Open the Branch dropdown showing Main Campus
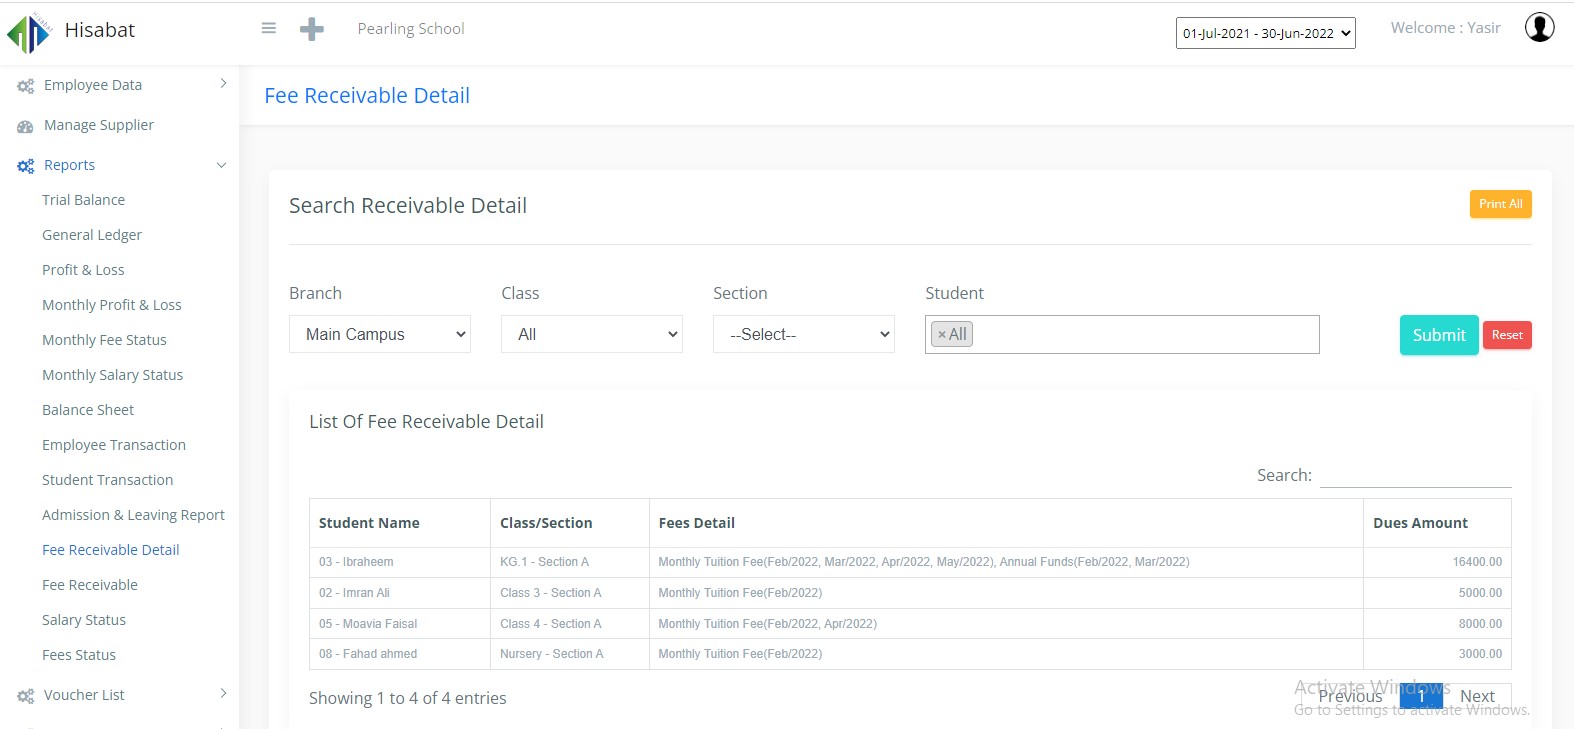The width and height of the screenshot is (1574, 729). (380, 334)
